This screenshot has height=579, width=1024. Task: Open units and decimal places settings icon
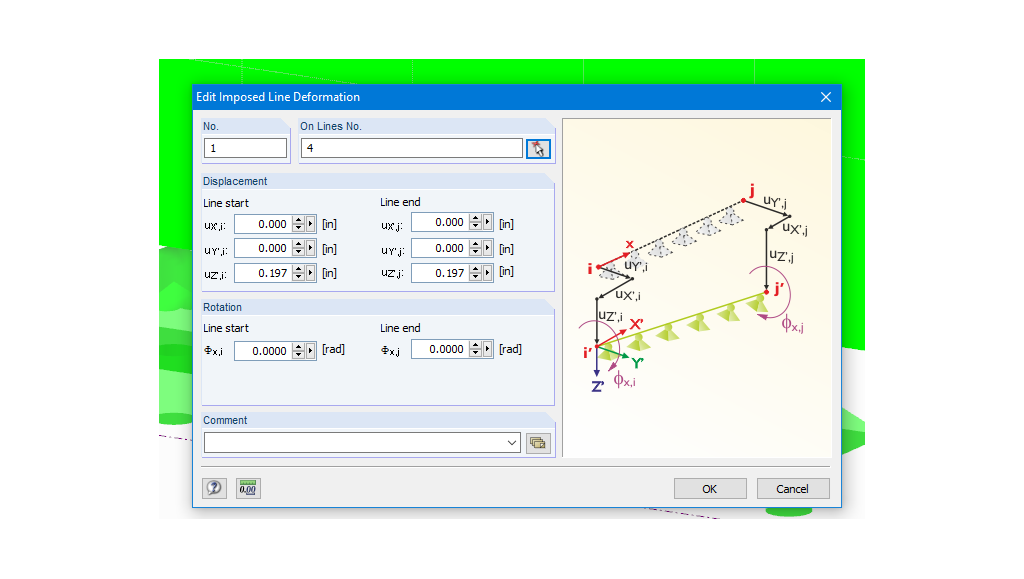tap(247, 488)
